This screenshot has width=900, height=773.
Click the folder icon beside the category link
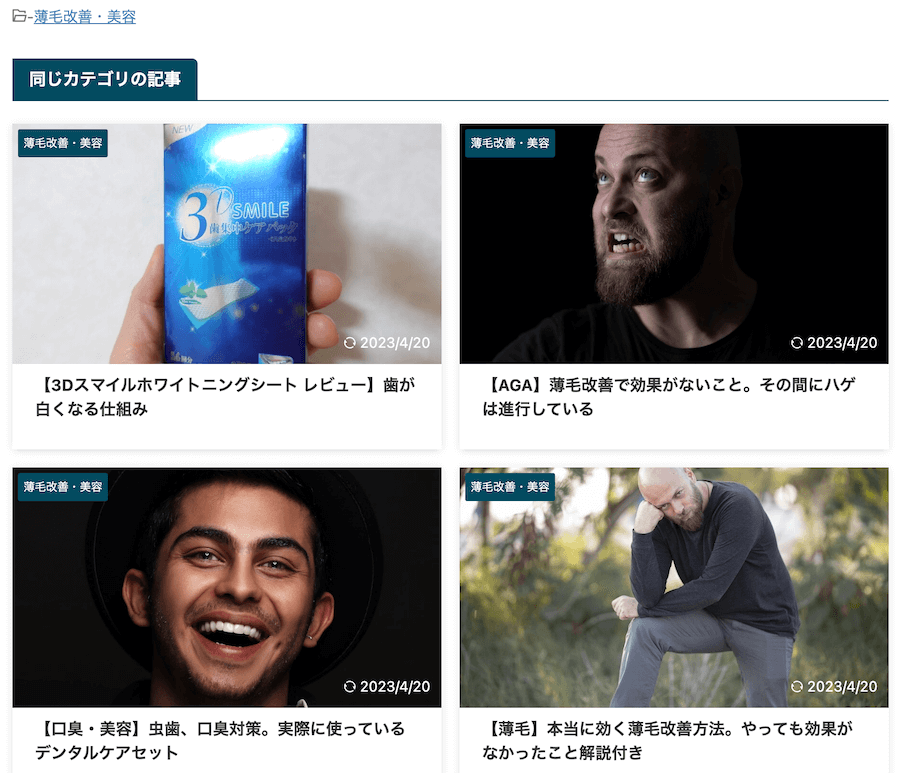click(x=20, y=16)
